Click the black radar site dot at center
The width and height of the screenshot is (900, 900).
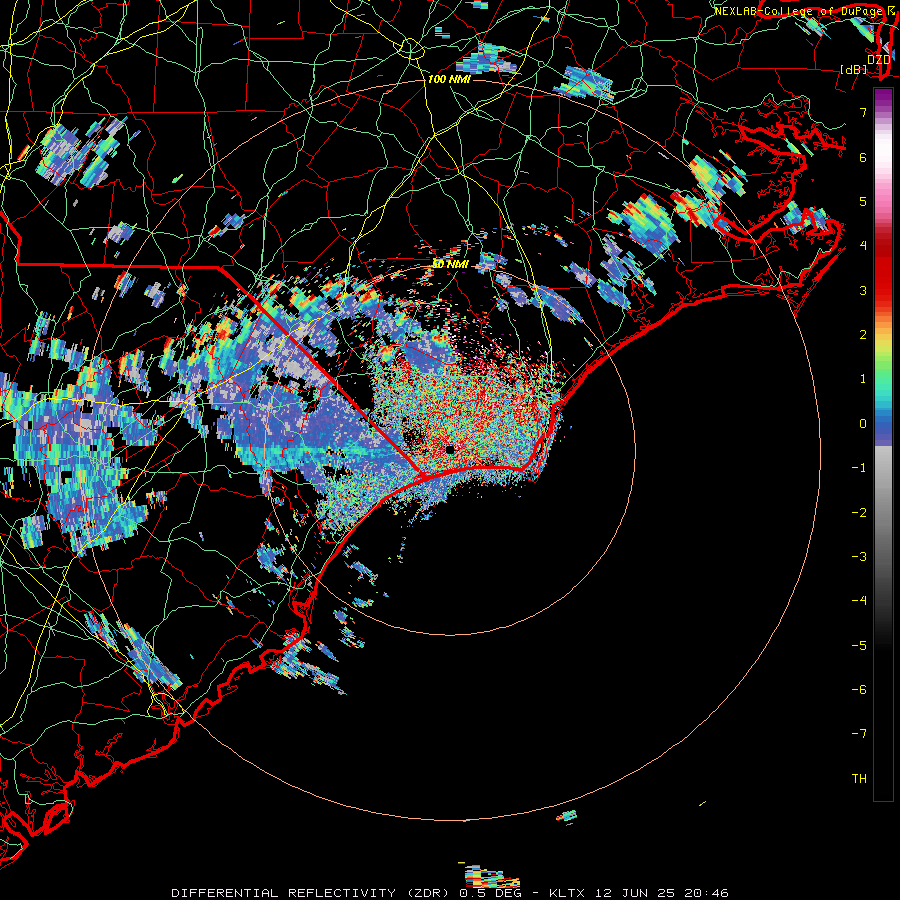tap(450, 449)
